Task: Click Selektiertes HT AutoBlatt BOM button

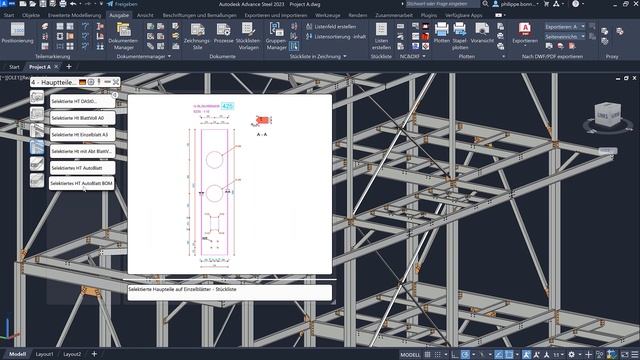Action: click(82, 183)
